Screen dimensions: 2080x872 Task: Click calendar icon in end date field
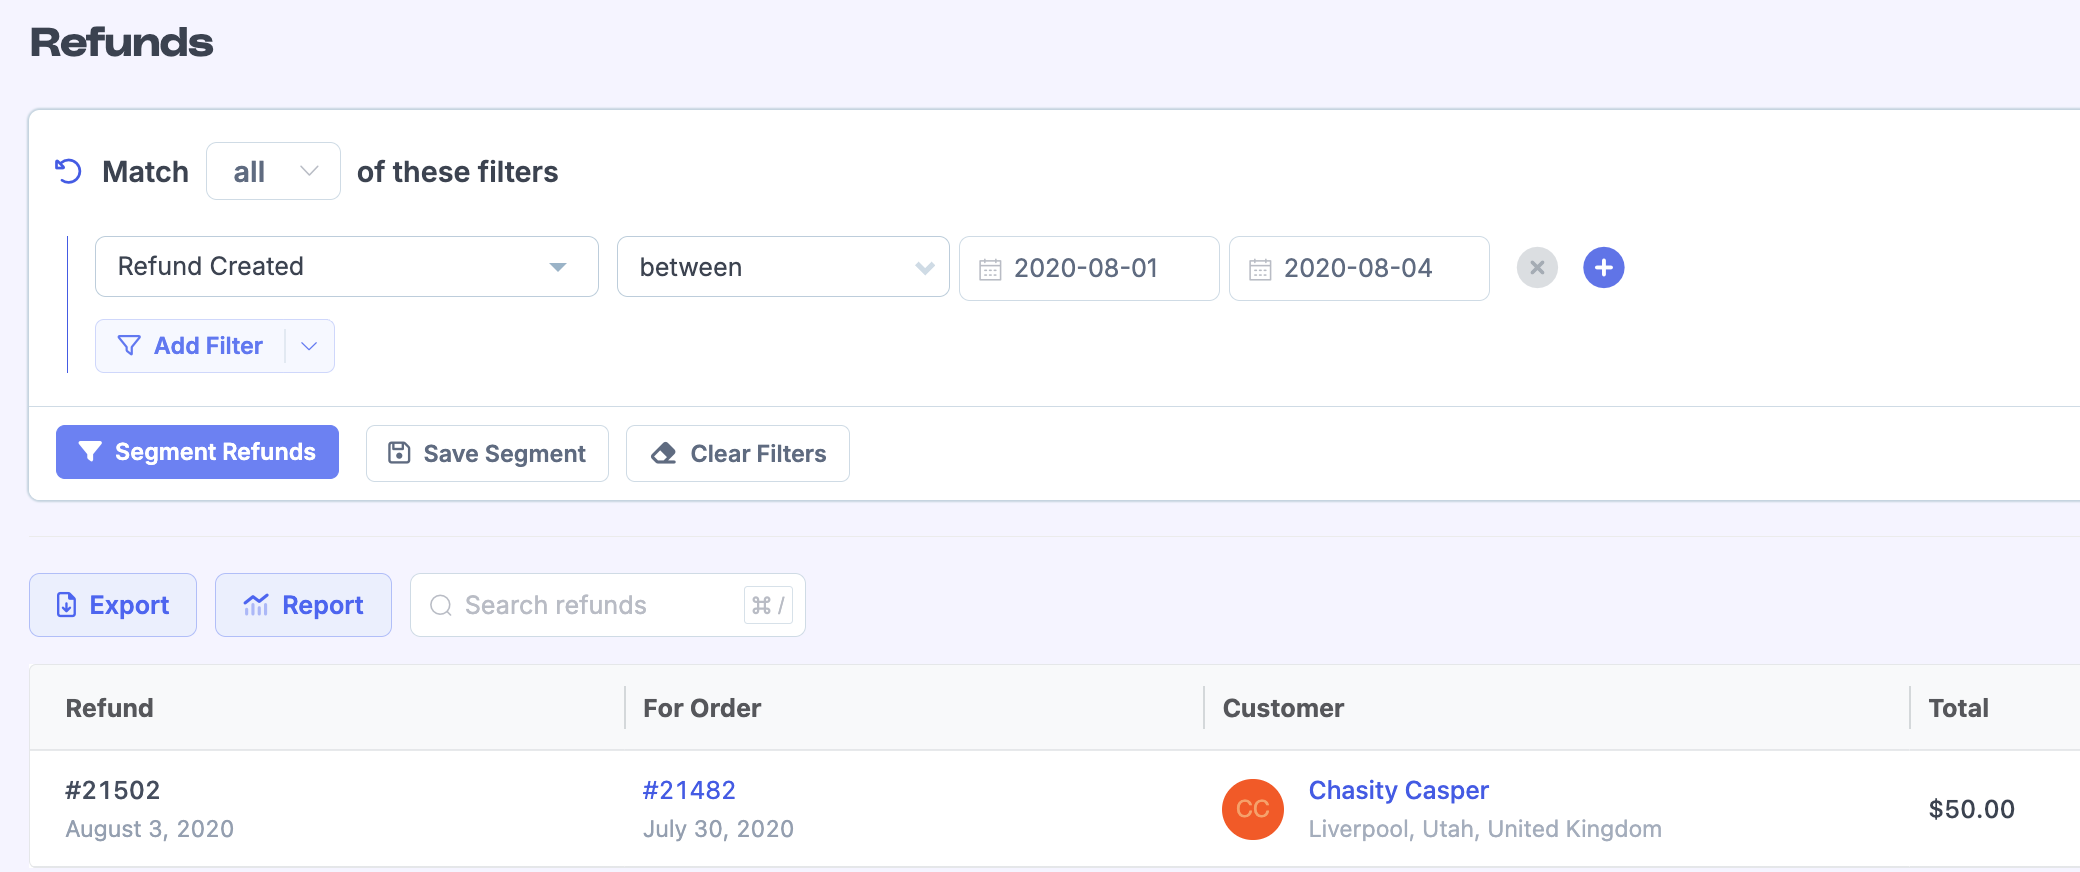1260,269
